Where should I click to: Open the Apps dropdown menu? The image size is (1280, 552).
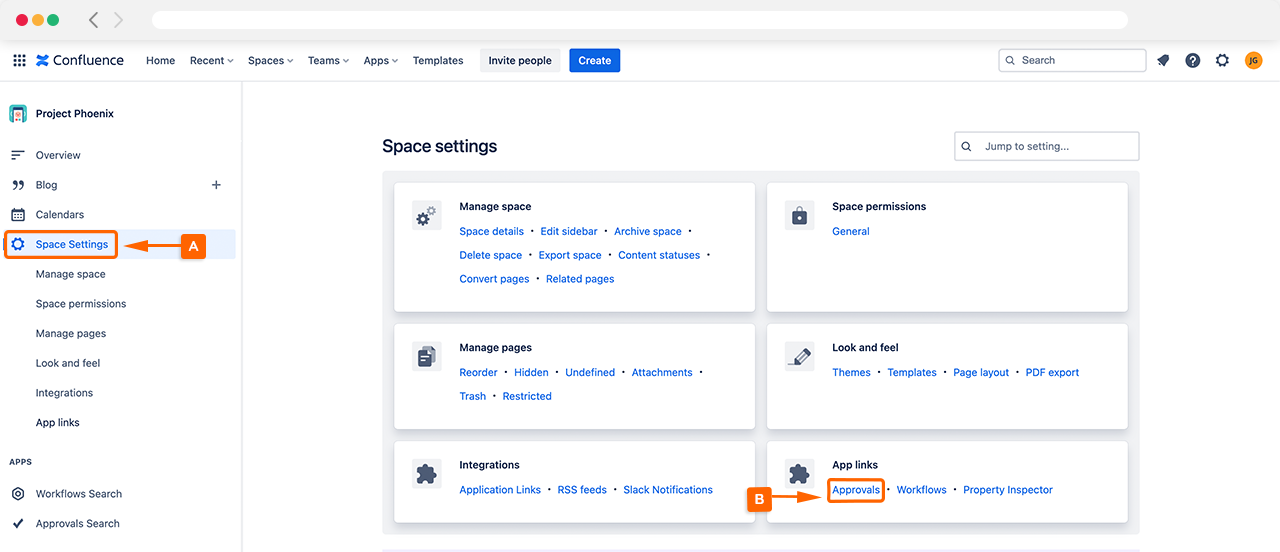[x=381, y=61]
